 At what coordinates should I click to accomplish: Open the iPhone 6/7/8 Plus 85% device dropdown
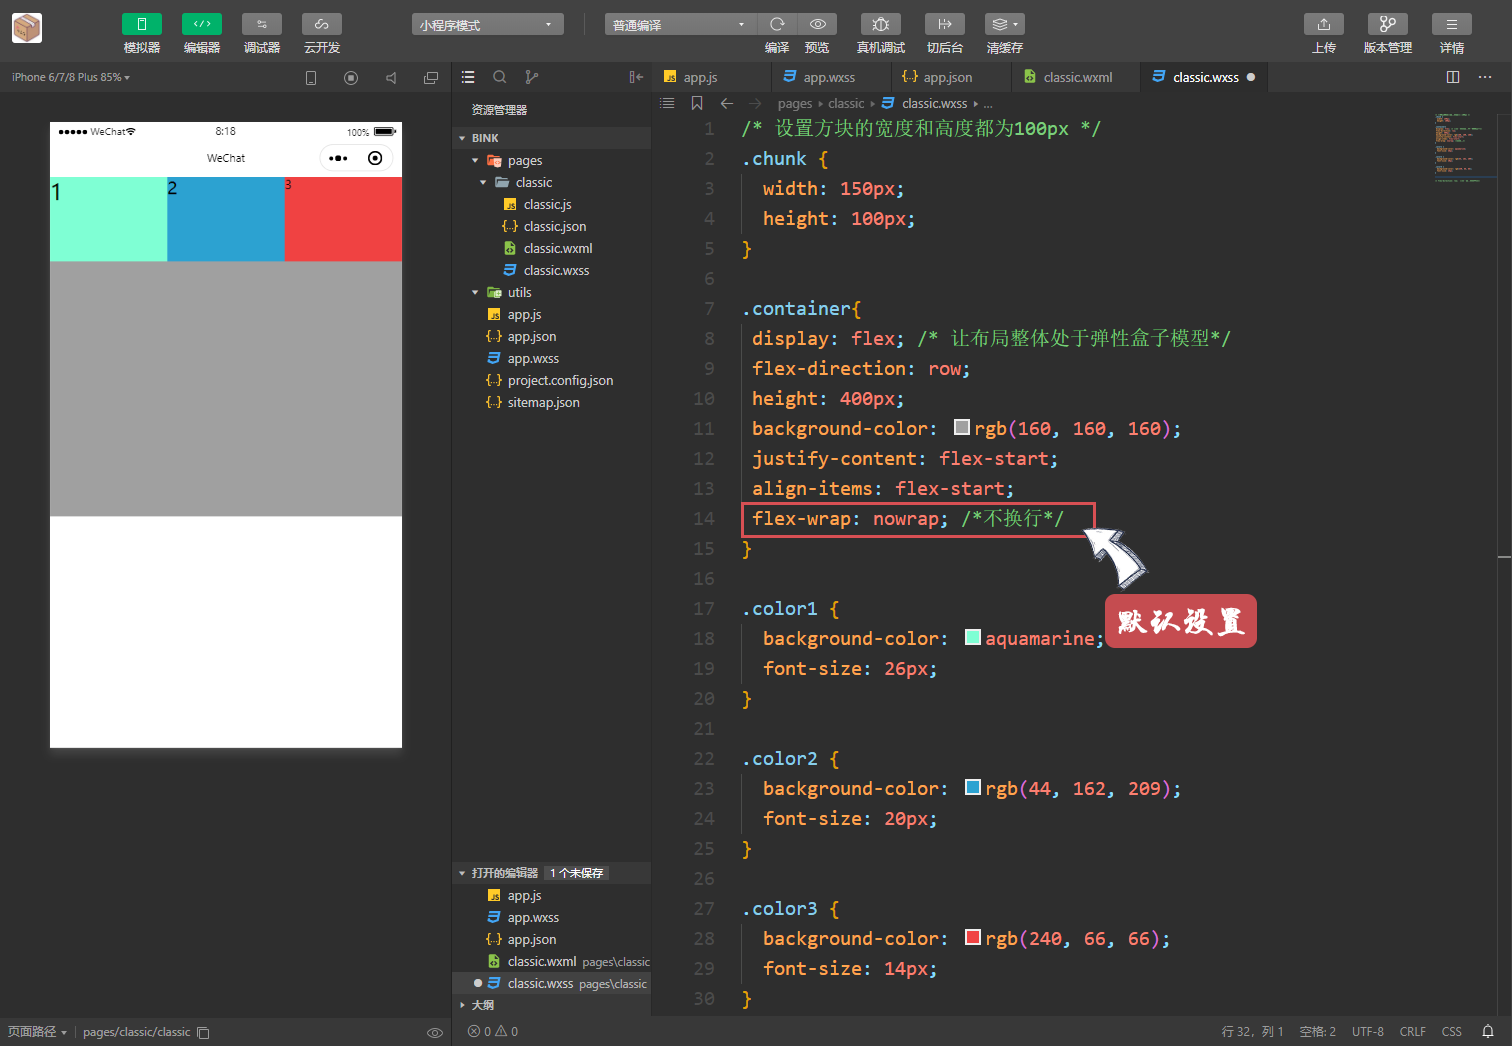coord(71,77)
